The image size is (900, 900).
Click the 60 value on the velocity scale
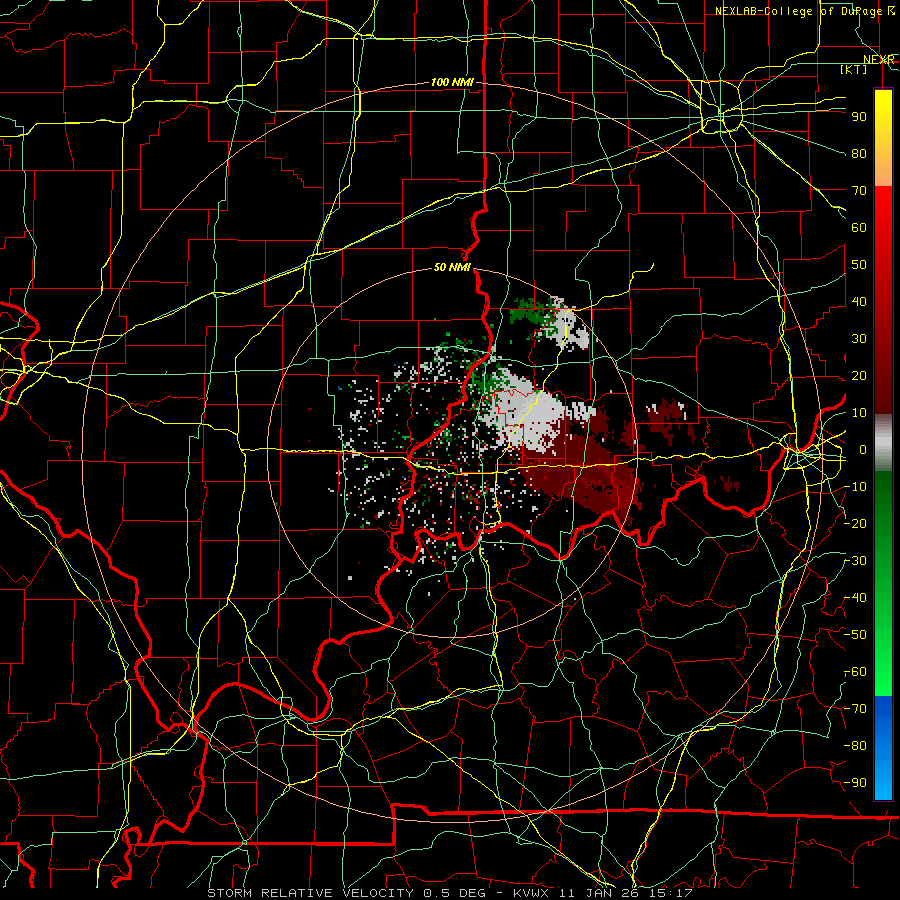pyautogui.click(x=859, y=228)
